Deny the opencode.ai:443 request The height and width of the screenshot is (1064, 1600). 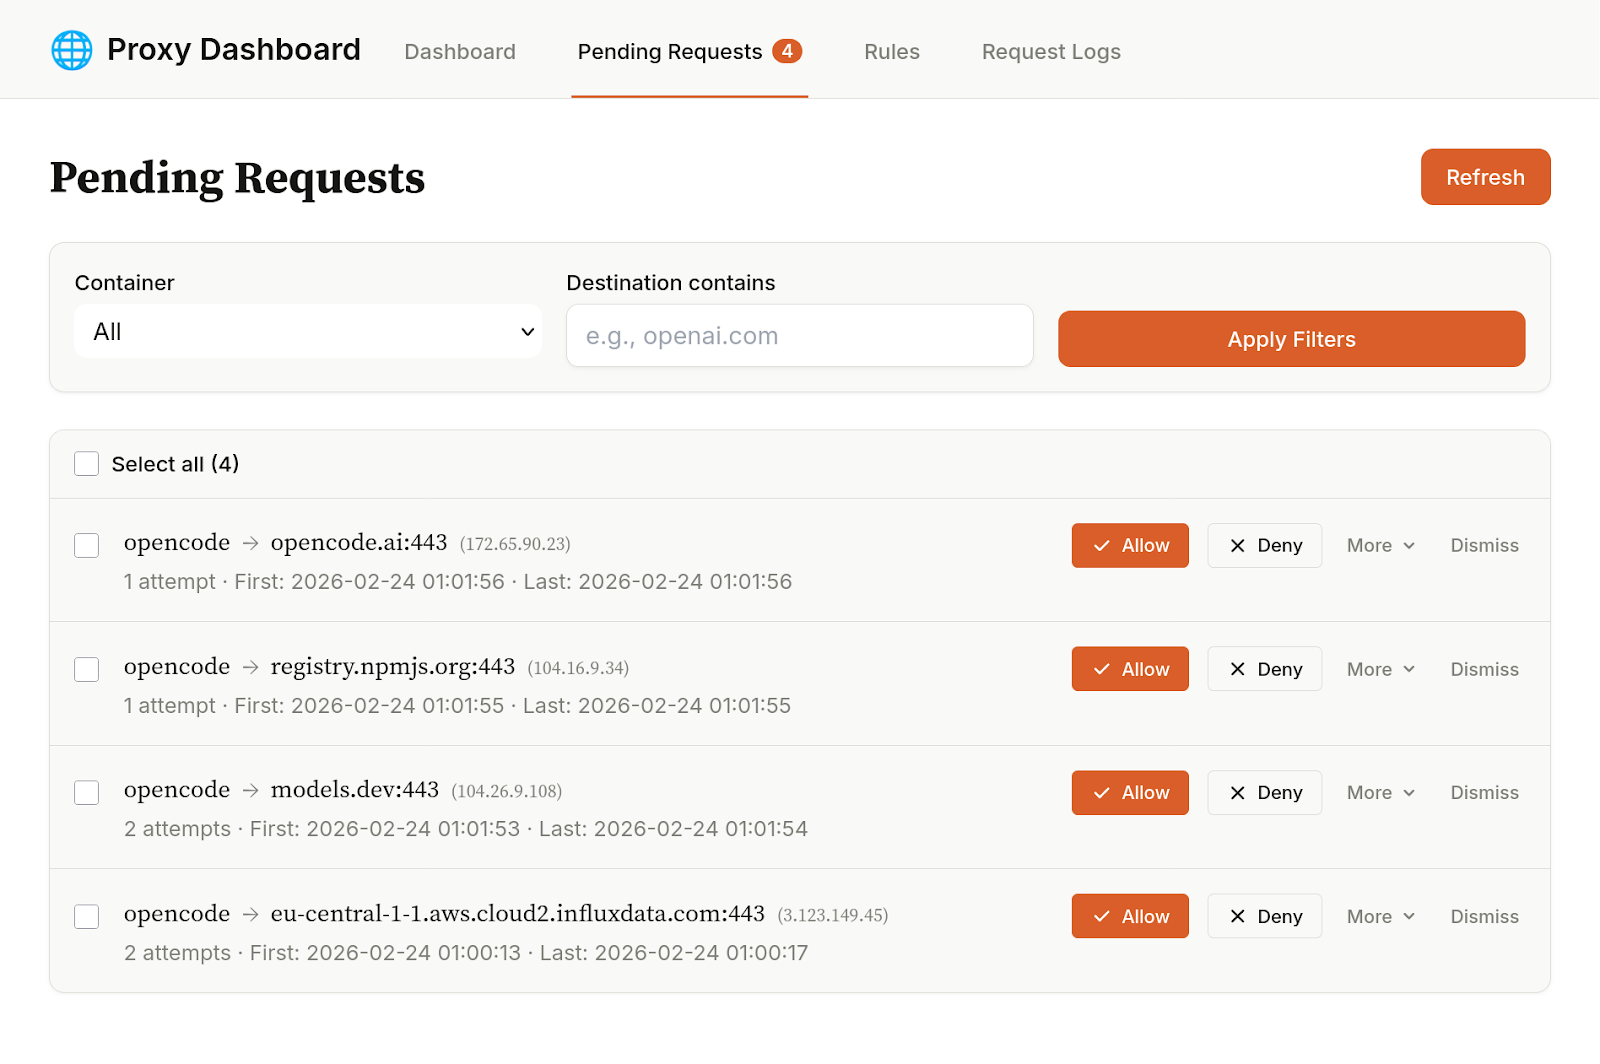1264,545
